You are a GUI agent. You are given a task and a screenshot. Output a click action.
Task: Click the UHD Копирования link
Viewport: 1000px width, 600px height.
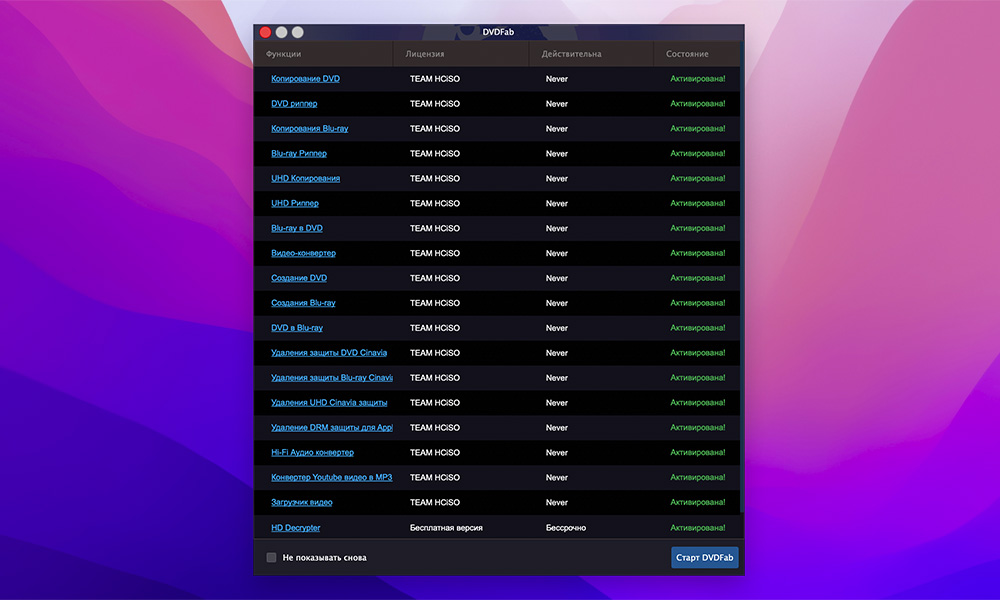click(x=305, y=179)
